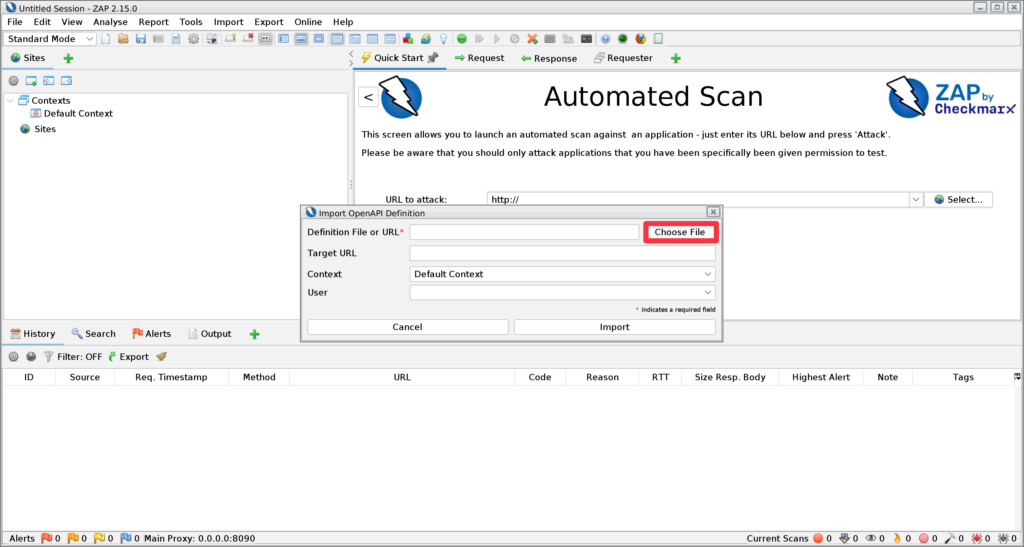Open the File menu
This screenshot has height=547, width=1024.
14,22
